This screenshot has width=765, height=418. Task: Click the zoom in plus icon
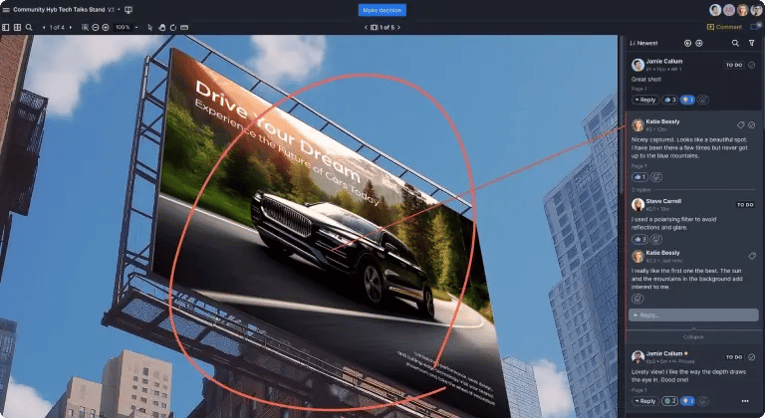point(105,27)
